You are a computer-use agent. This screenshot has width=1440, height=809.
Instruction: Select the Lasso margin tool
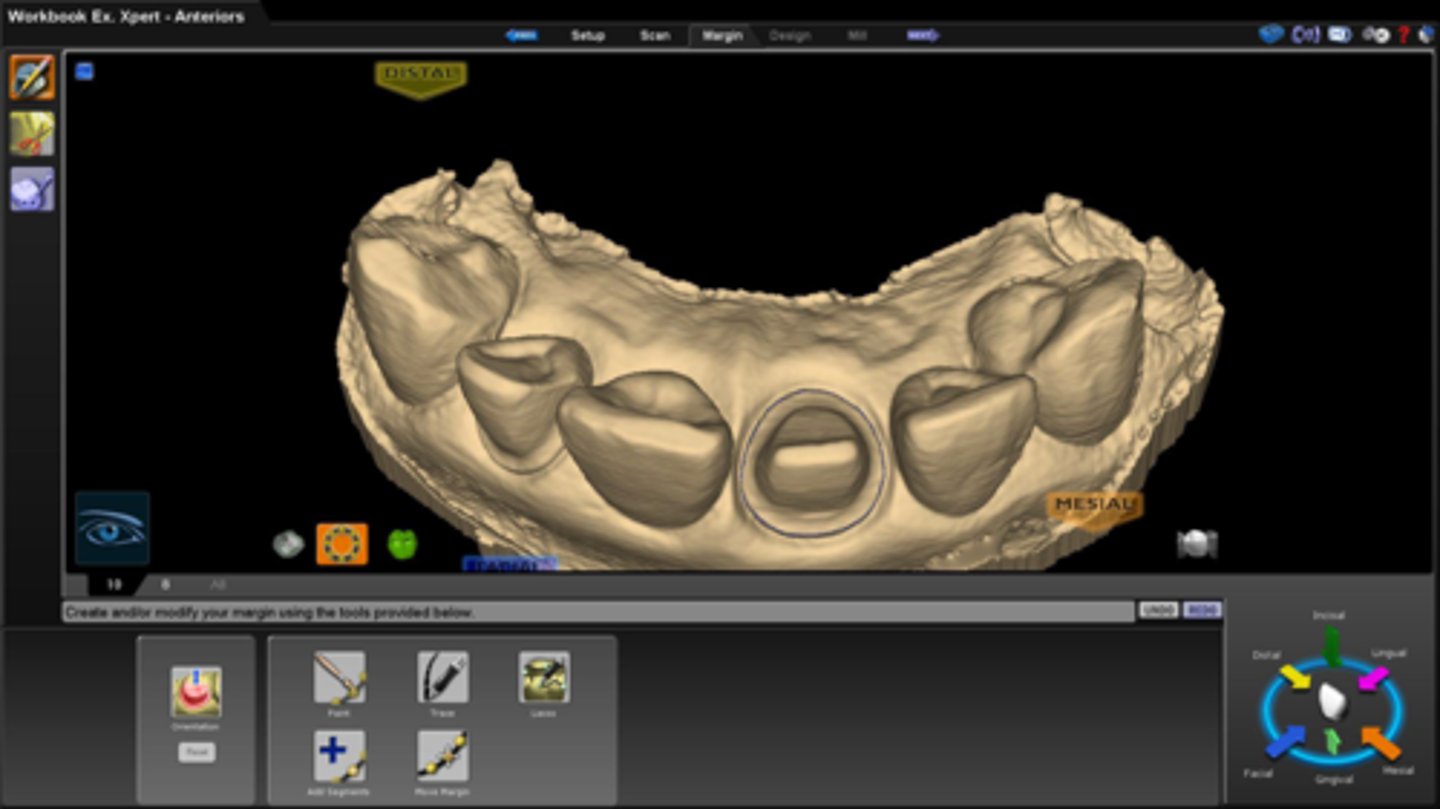tap(544, 678)
